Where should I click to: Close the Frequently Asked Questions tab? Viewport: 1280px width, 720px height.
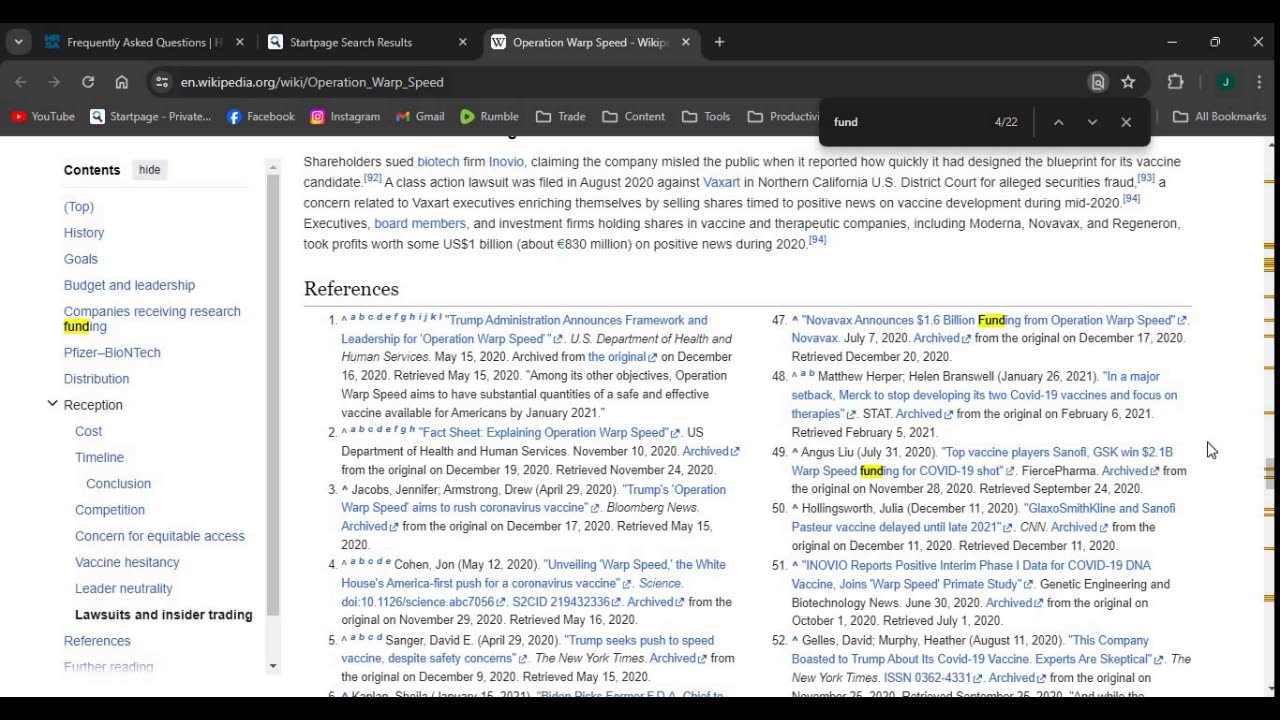pyautogui.click(x=239, y=42)
